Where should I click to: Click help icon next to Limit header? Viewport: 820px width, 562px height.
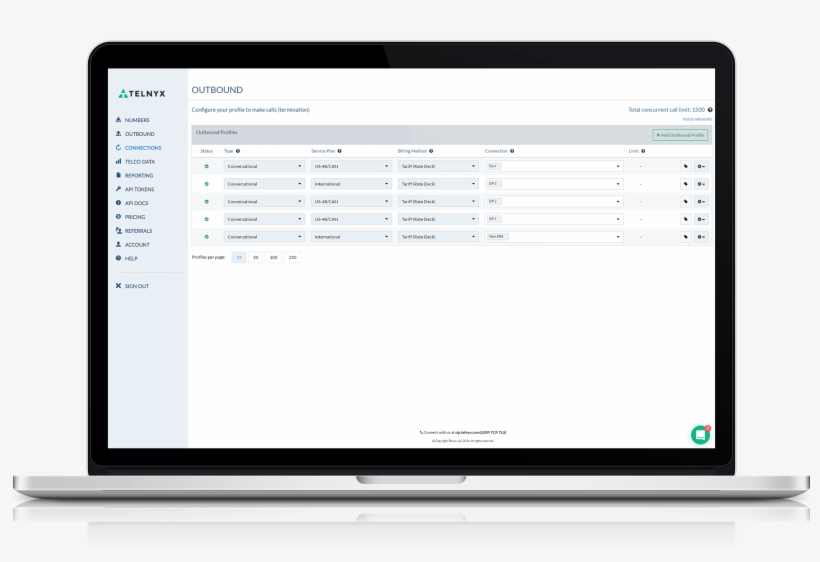643,151
